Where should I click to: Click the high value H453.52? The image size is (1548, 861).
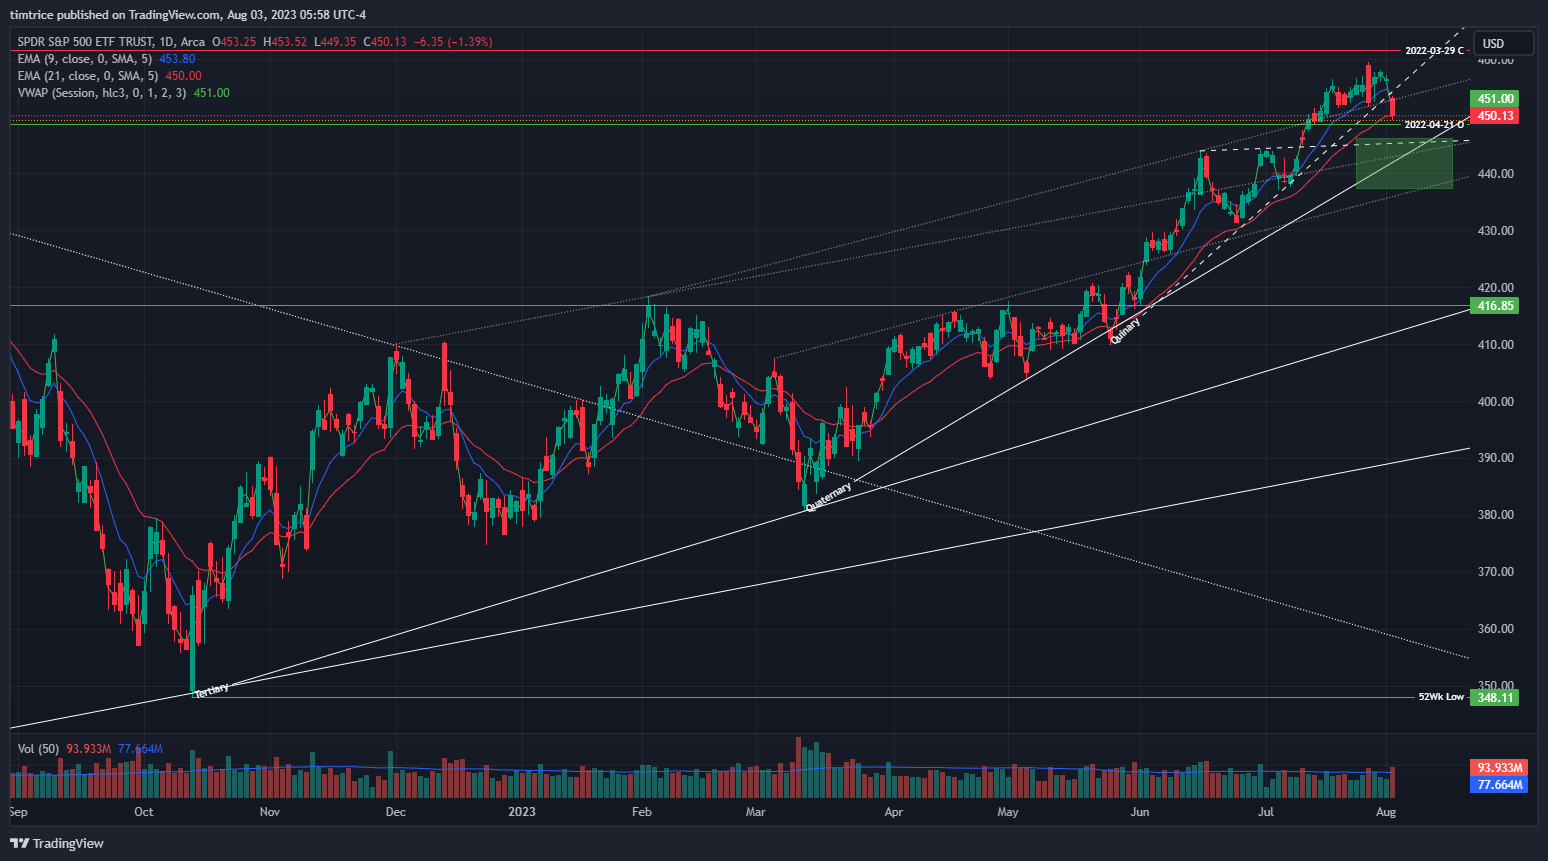[x=285, y=42]
